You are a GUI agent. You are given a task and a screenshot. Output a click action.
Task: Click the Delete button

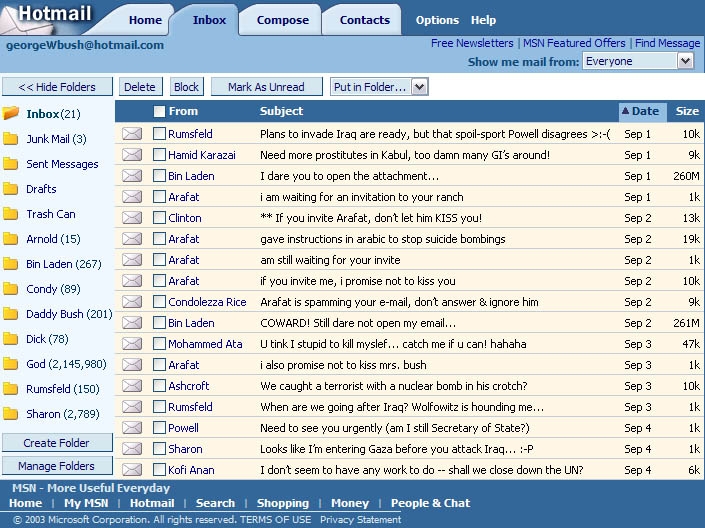[140, 87]
